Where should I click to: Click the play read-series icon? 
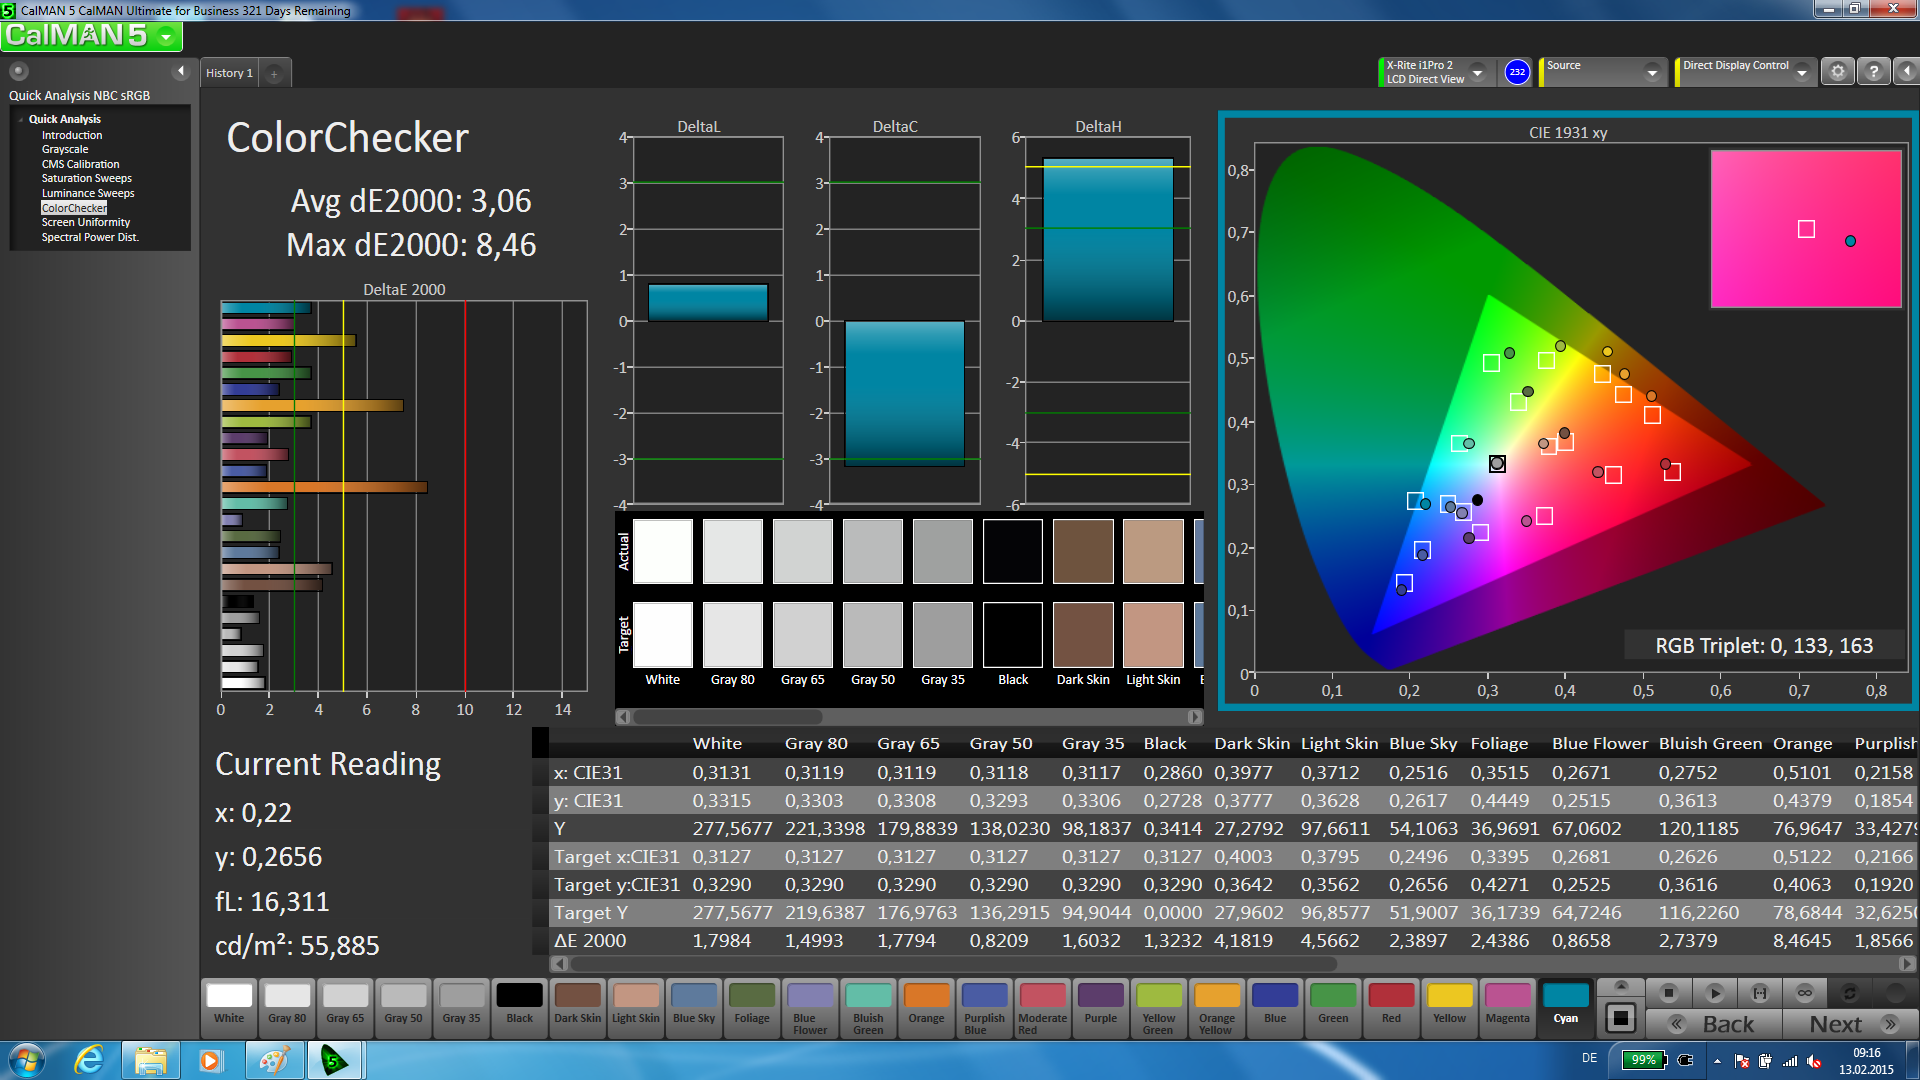tap(1714, 993)
